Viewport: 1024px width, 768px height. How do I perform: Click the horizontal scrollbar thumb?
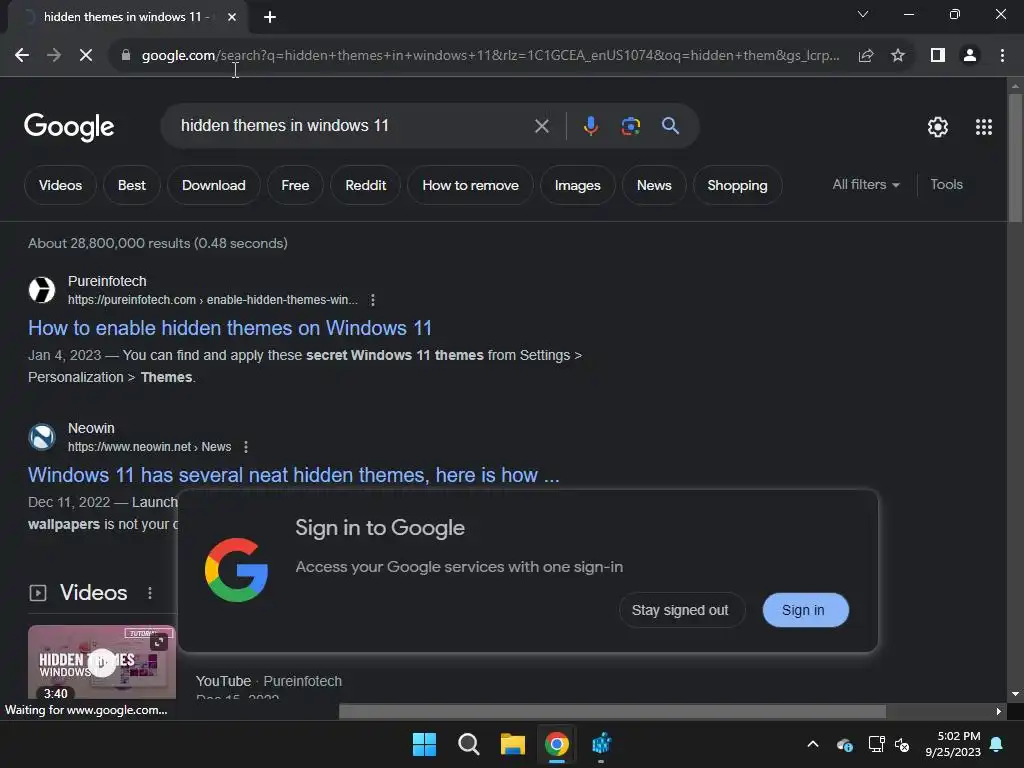613,711
